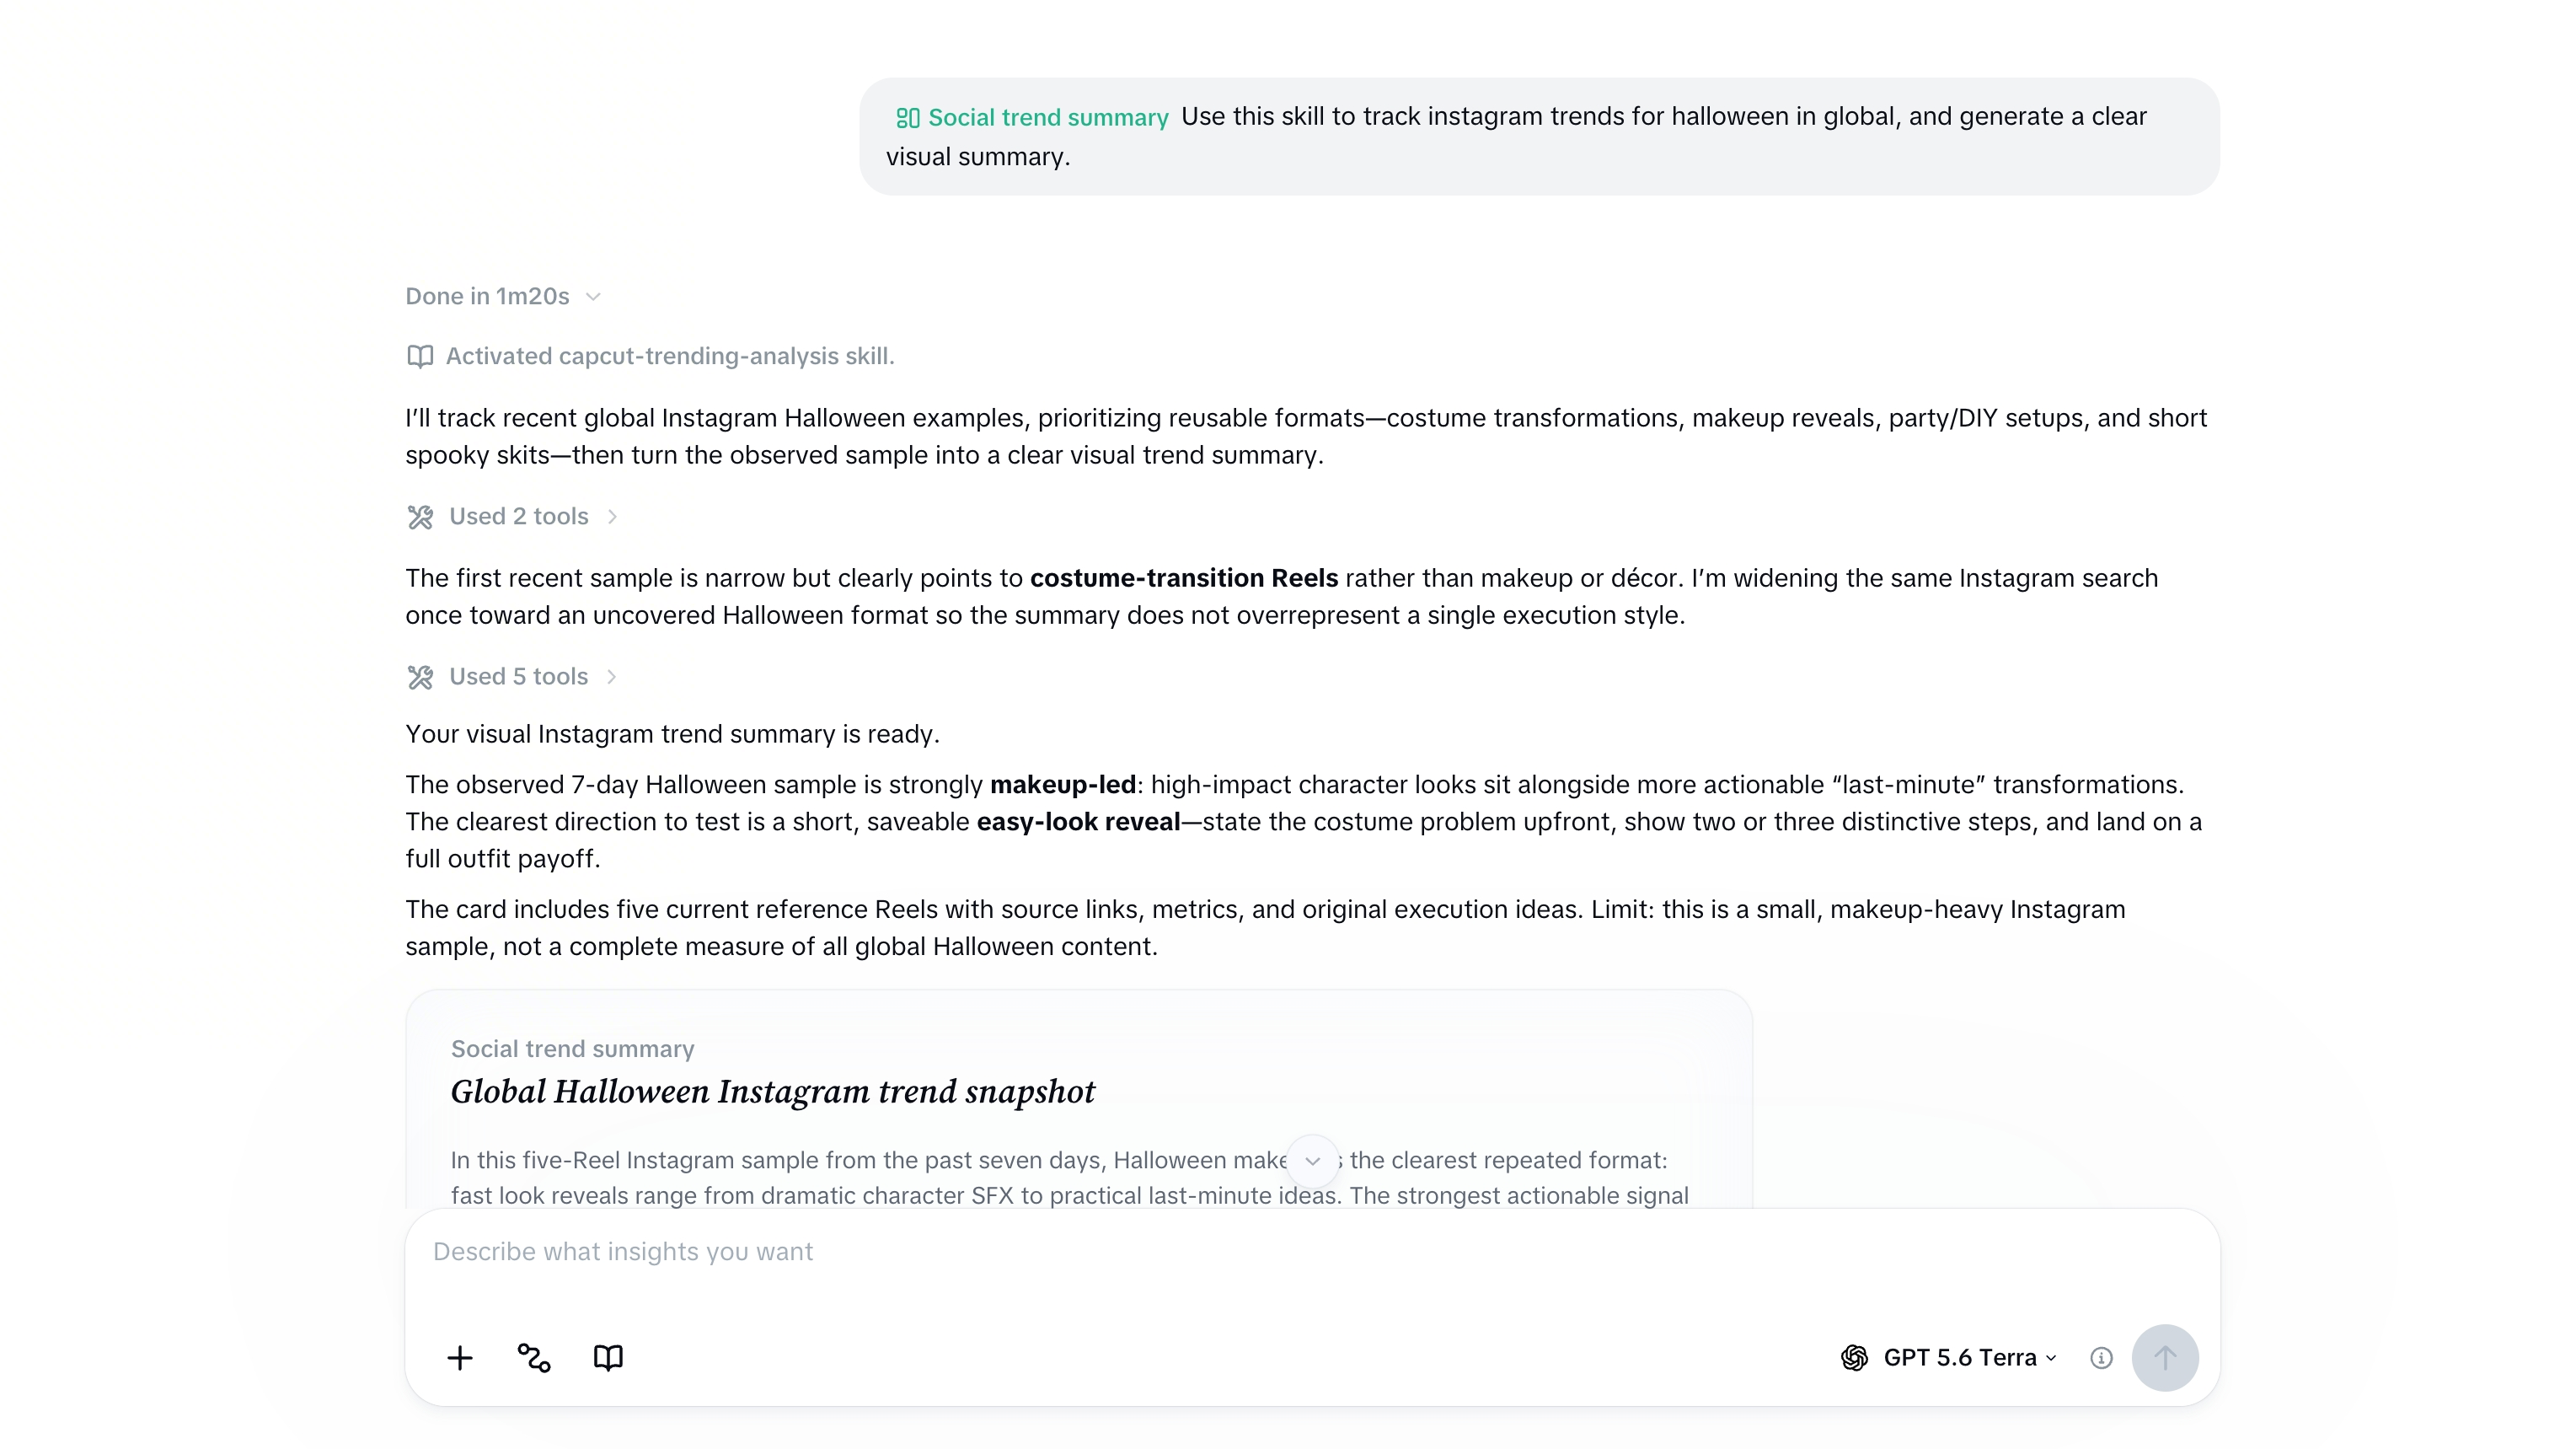Click the plus attach icon
This screenshot has width=2576, height=1449.
[460, 1357]
